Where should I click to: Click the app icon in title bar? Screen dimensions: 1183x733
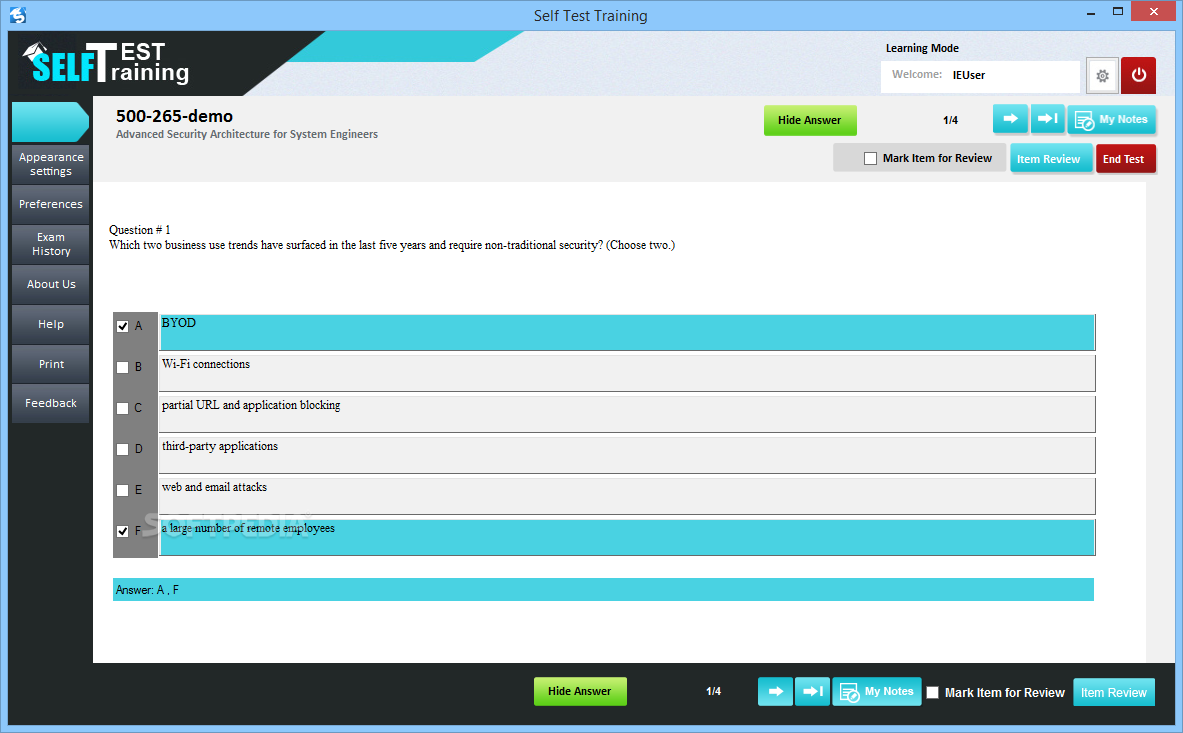coord(18,14)
